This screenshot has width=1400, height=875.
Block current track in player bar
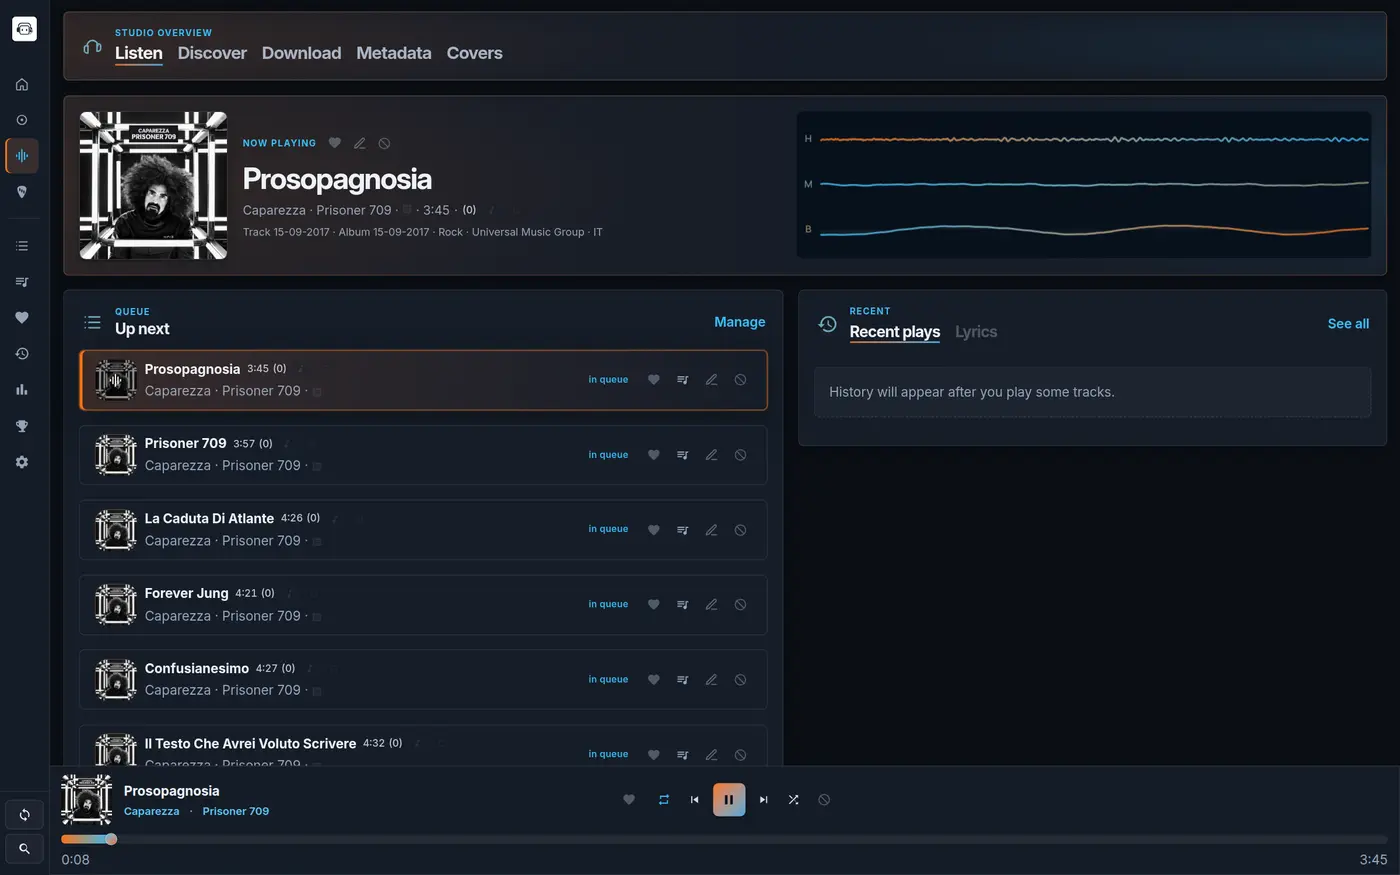coord(824,800)
